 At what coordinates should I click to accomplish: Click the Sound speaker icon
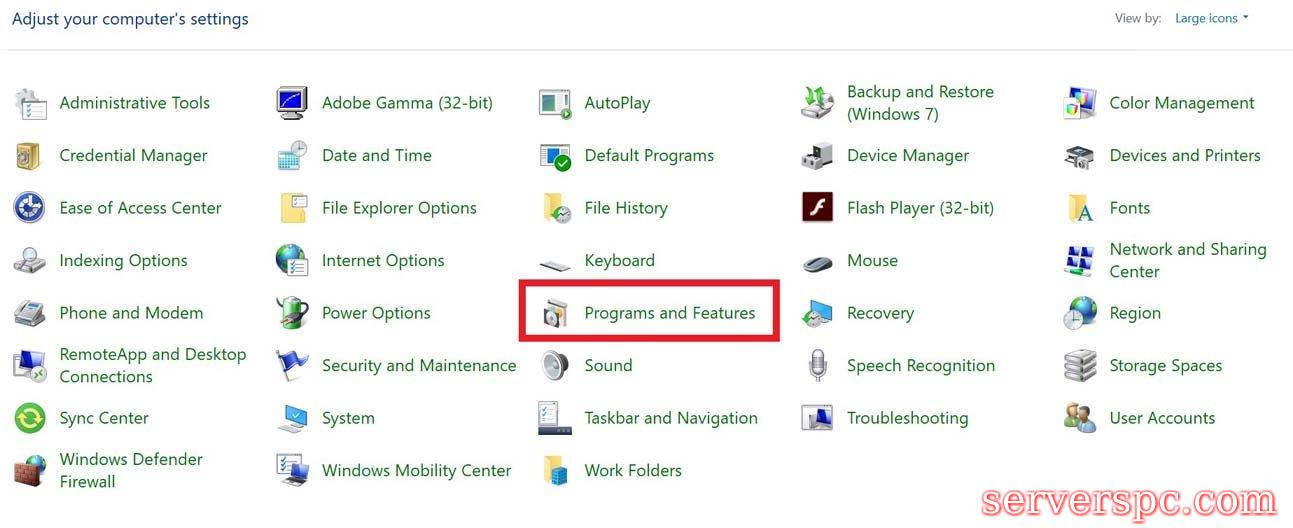(555, 366)
